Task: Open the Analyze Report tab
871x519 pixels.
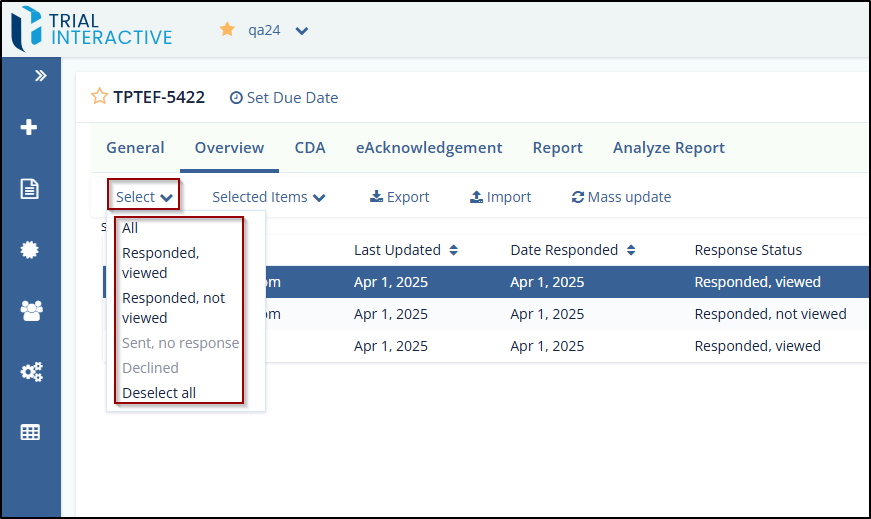Action: pyautogui.click(x=668, y=148)
